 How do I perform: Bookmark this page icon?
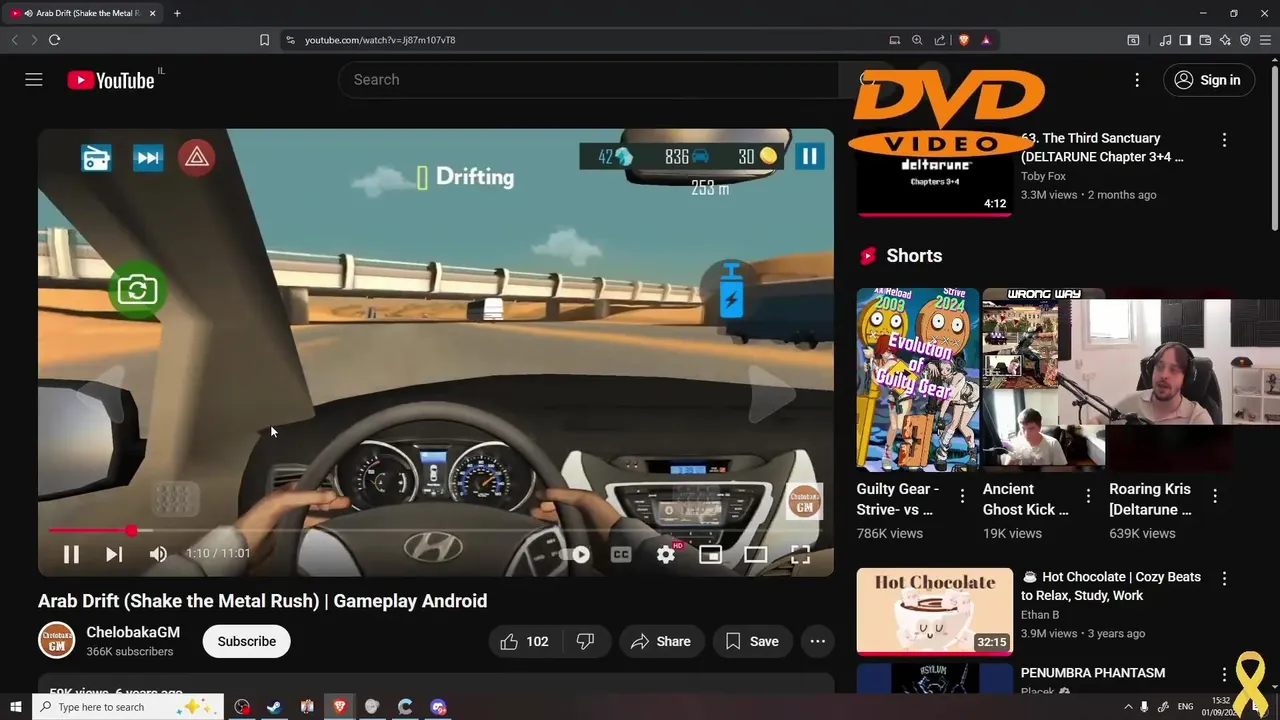coord(264,40)
